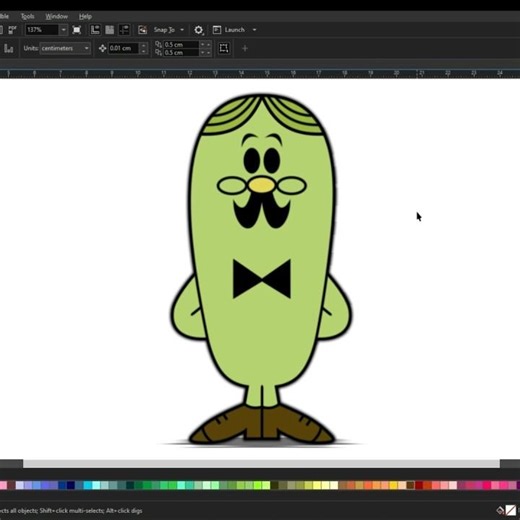The width and height of the screenshot is (520, 520).
Task: Click the horizontal scrollbar below canvas
Action: 261,464
